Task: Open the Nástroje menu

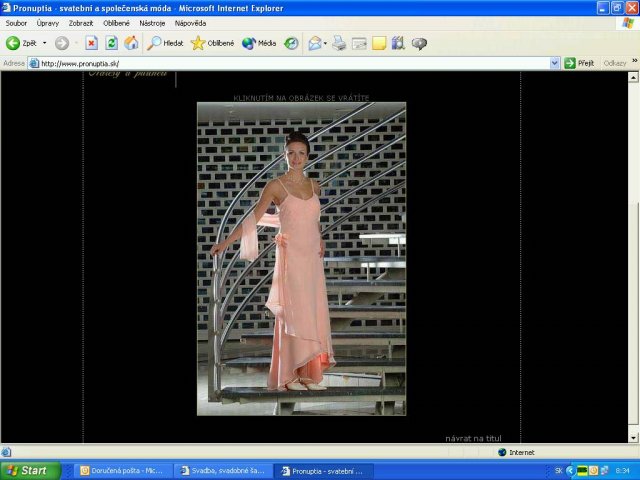Action: pyautogui.click(x=152, y=23)
